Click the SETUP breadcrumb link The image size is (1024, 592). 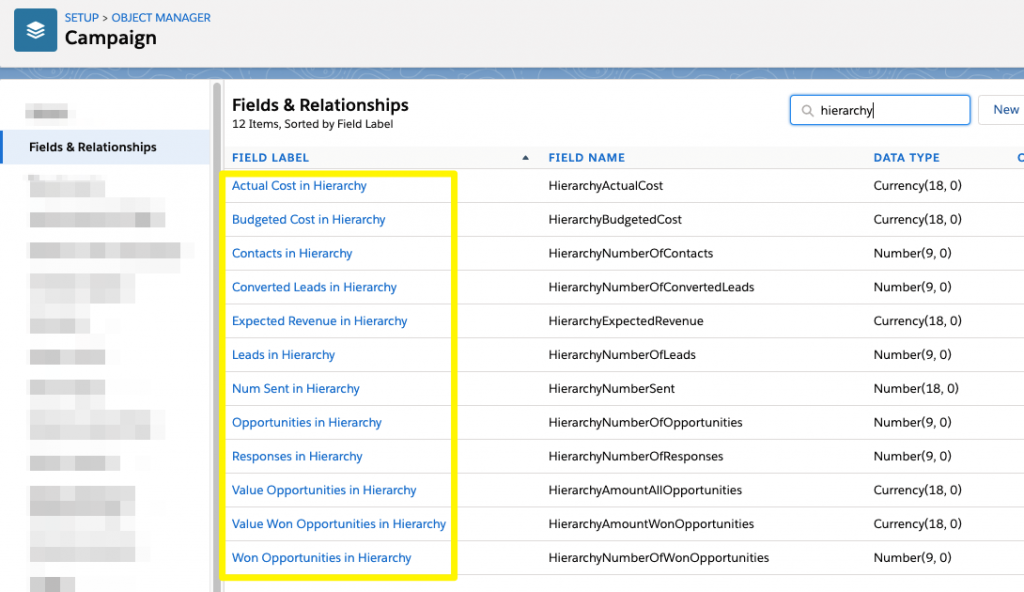click(x=81, y=17)
